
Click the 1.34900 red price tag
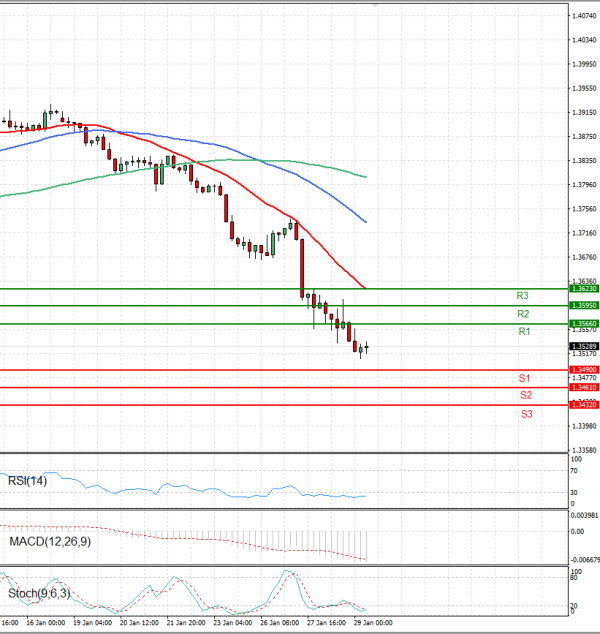click(x=584, y=370)
